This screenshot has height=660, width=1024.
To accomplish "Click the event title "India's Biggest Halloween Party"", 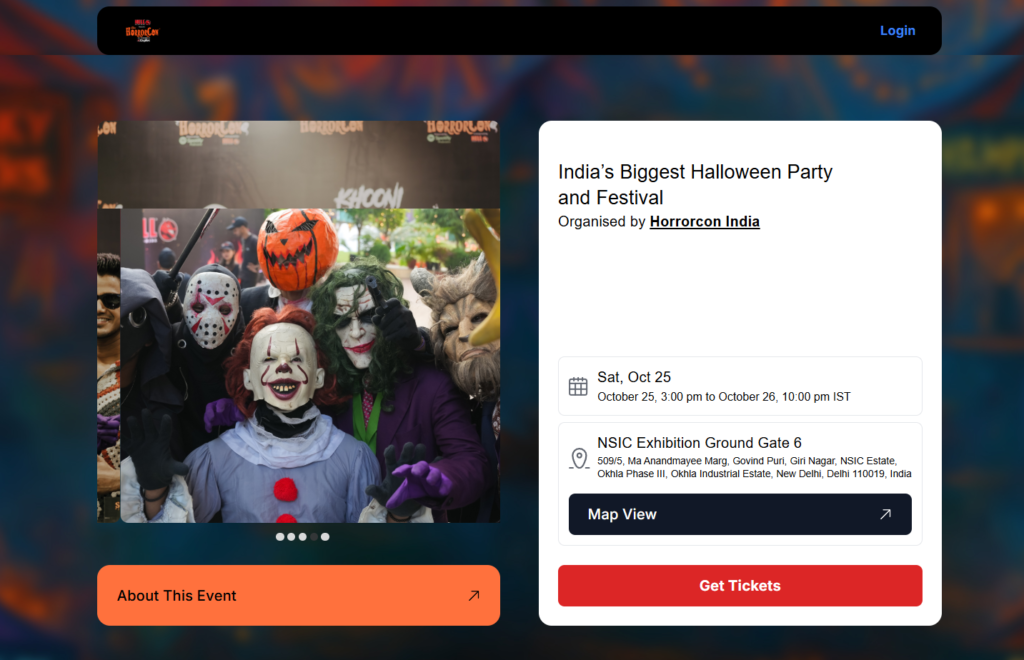I will 695,172.
